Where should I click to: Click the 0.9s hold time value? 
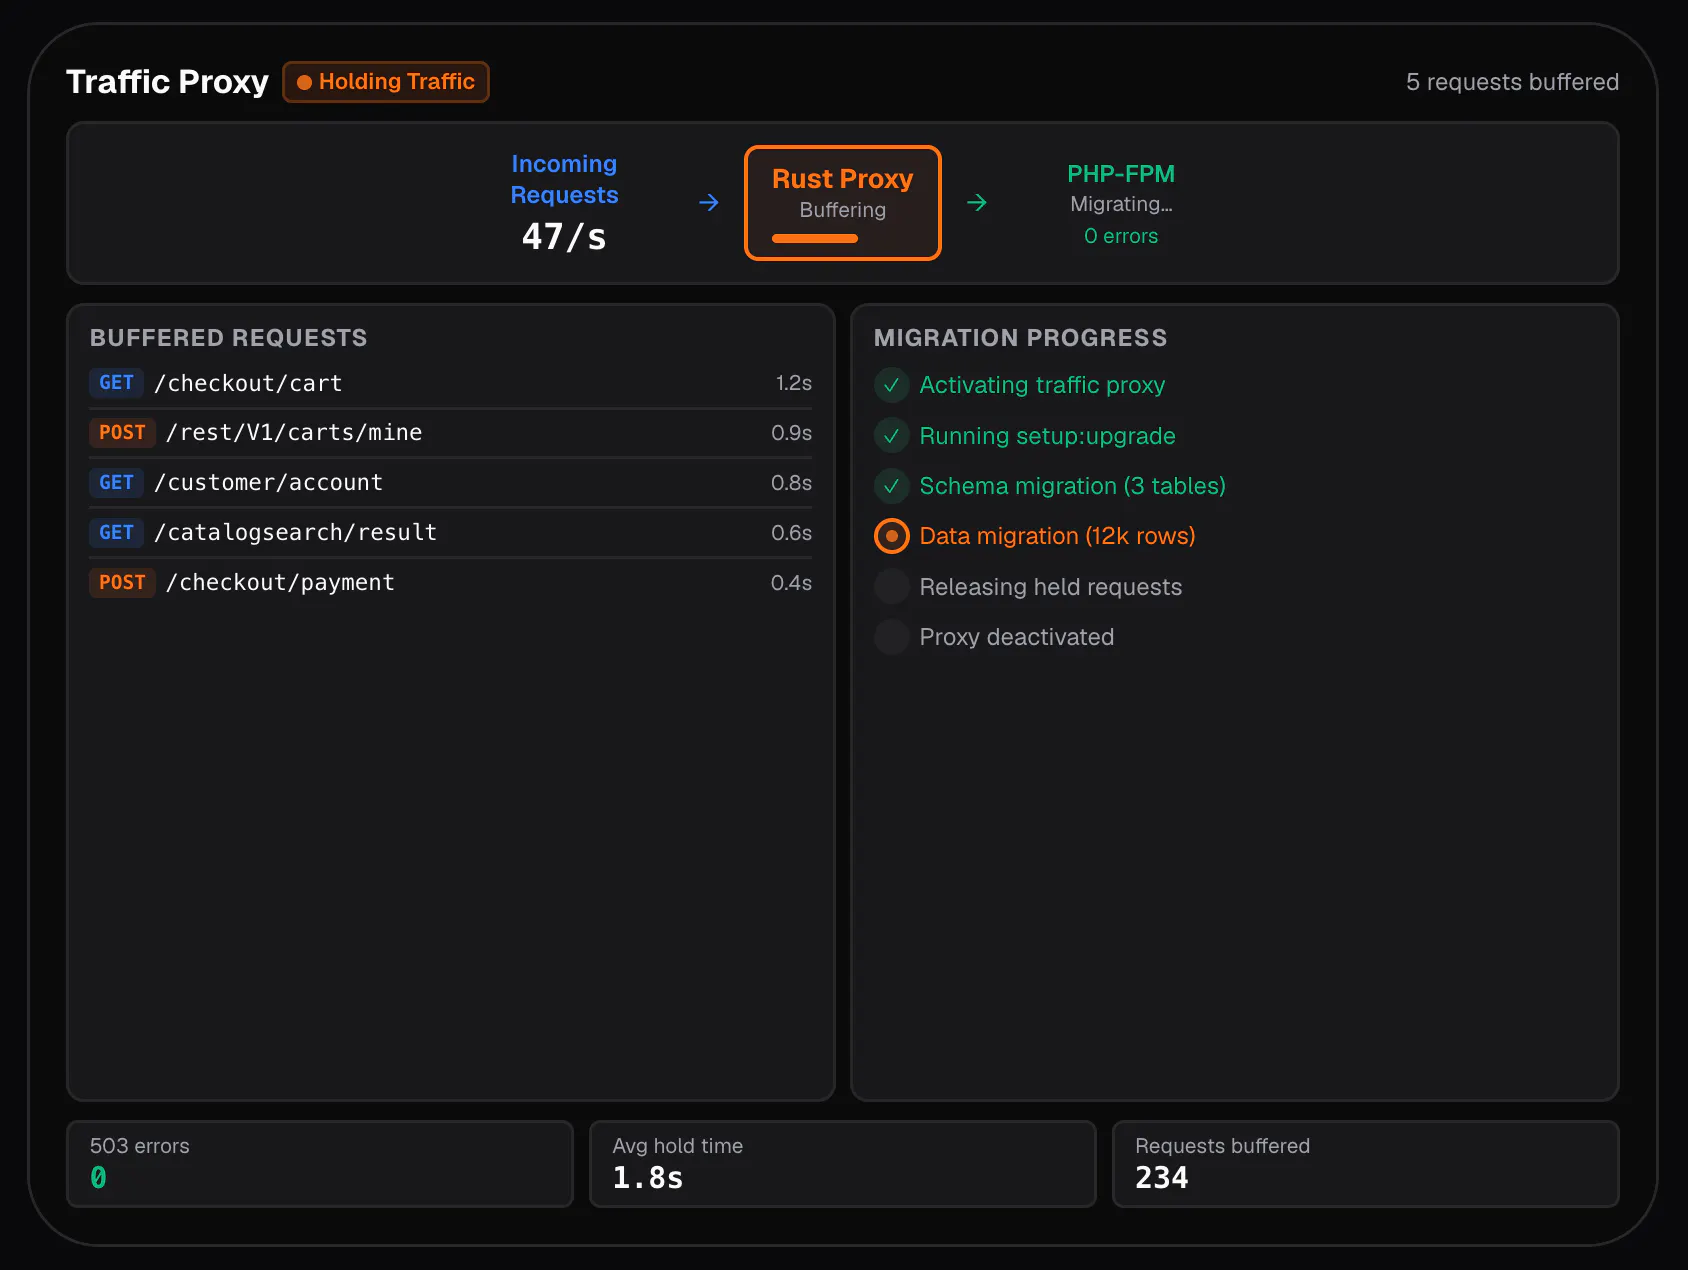tap(791, 433)
